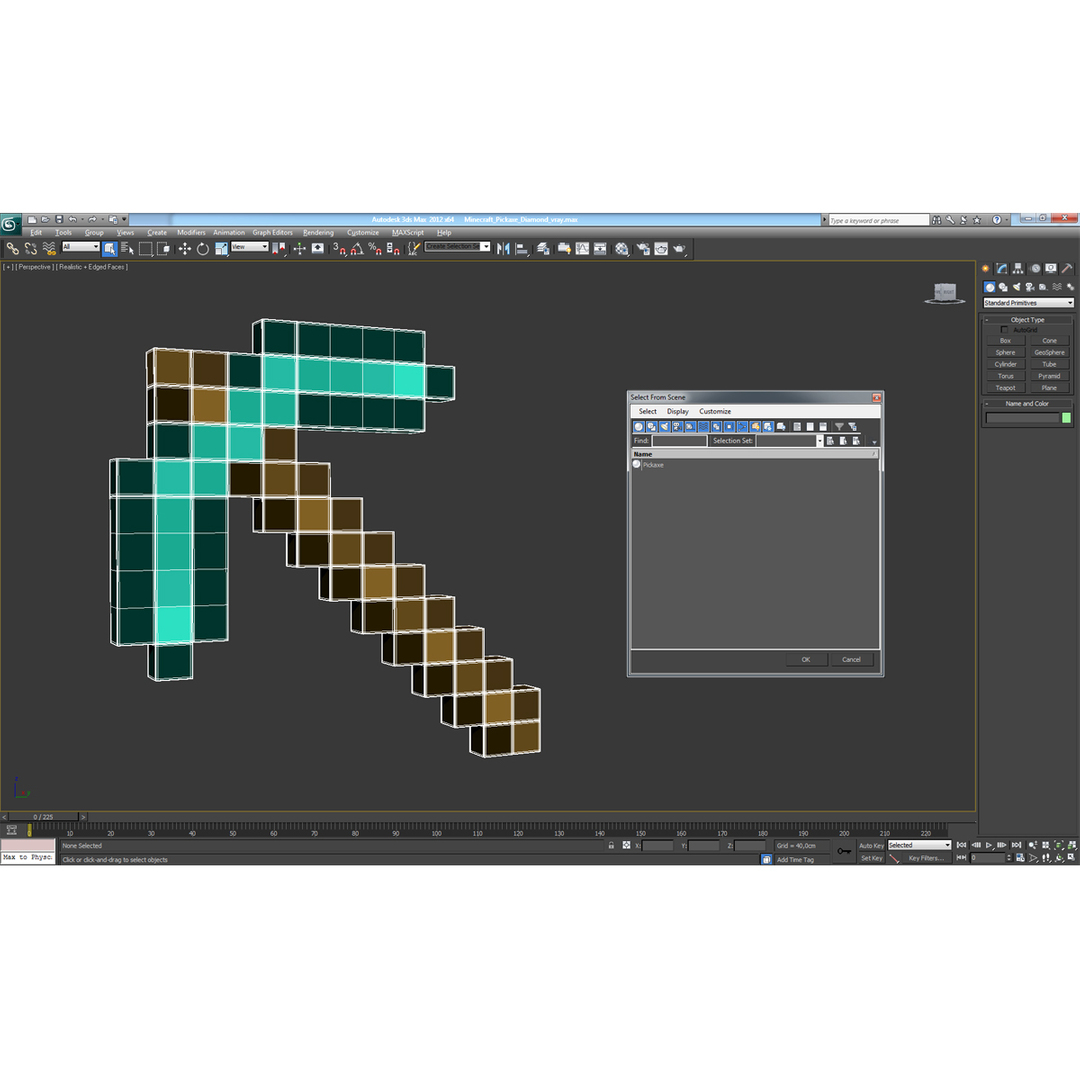The height and width of the screenshot is (1080, 1080).
Task: Open the reference coordinate View dropdown
Action: (x=249, y=247)
